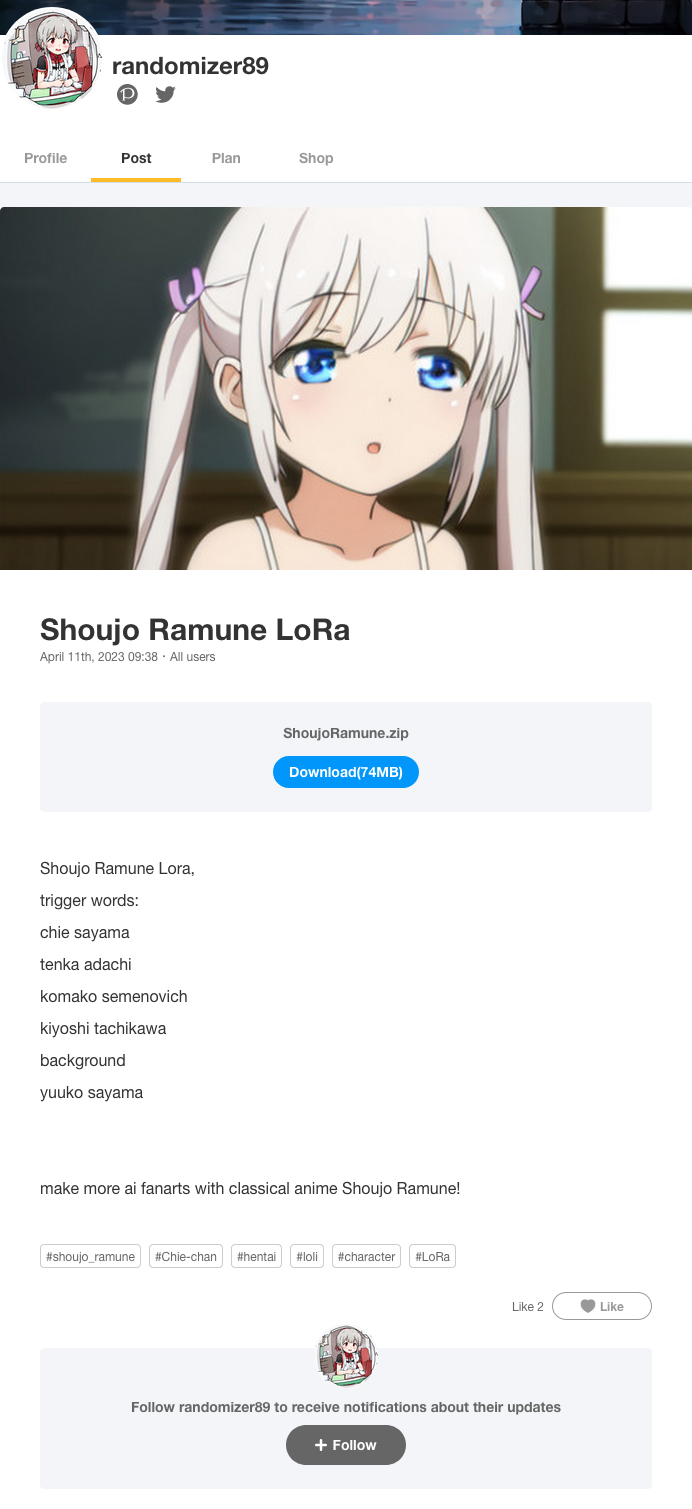The image size is (692, 1509).
Task: Open the Twitter bird icon link
Action: tap(165, 95)
